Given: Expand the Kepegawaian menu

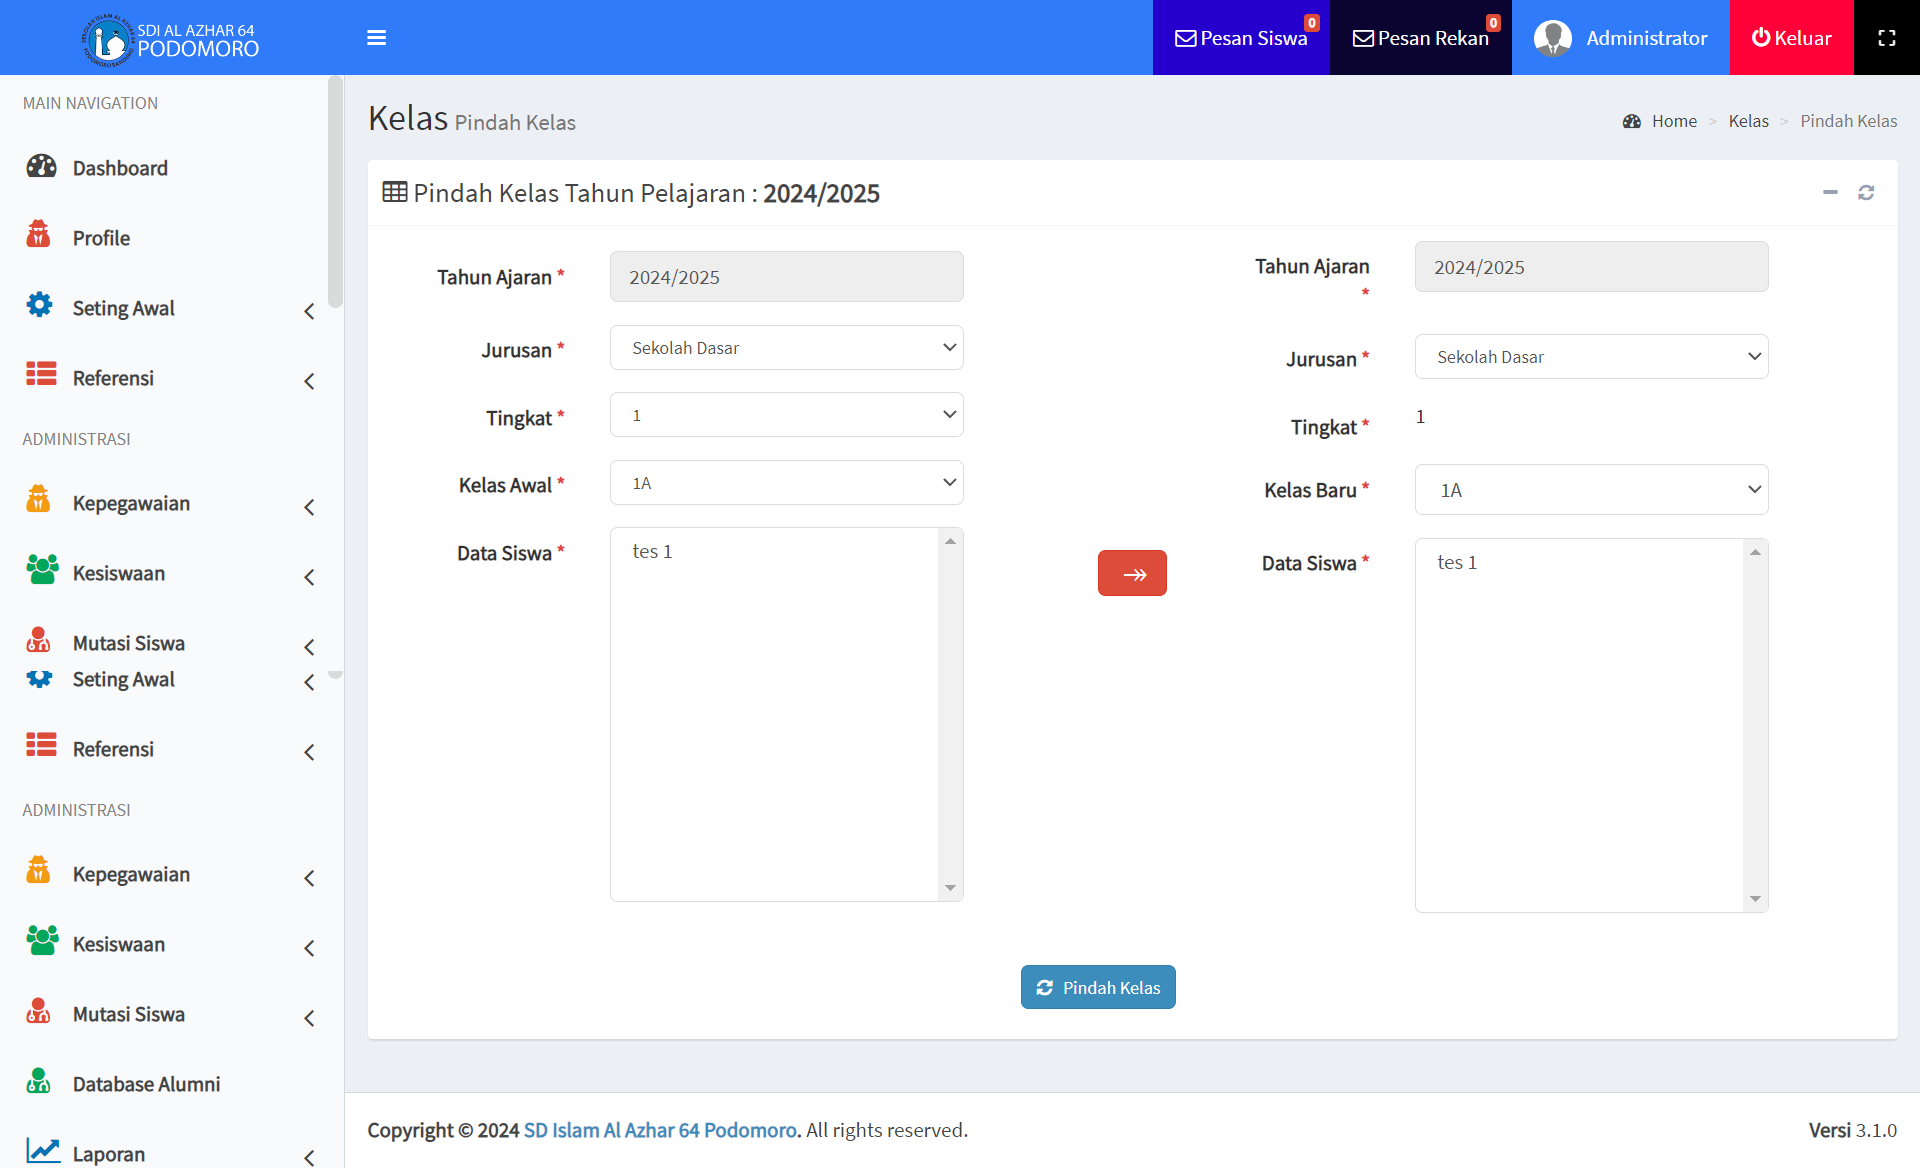Looking at the screenshot, I should pos(131,503).
